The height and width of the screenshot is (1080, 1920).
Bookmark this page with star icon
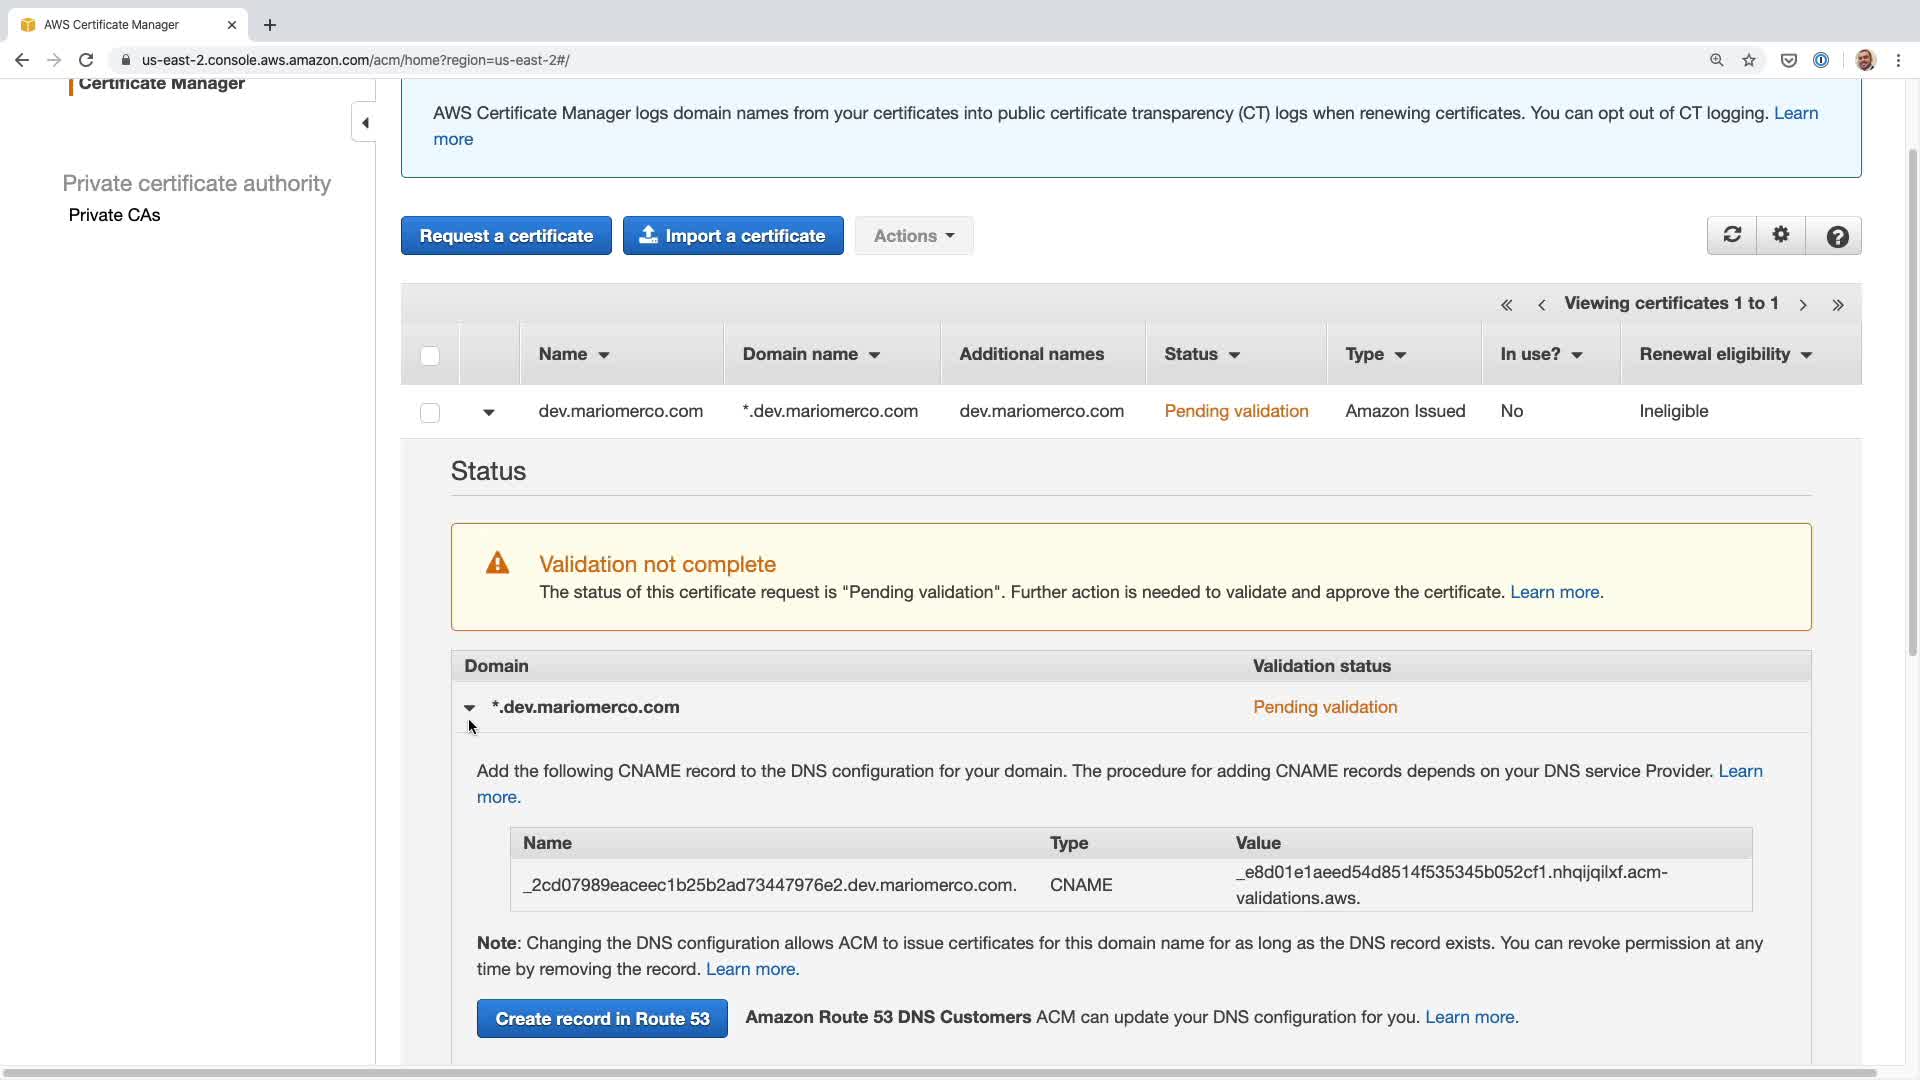1749,60
